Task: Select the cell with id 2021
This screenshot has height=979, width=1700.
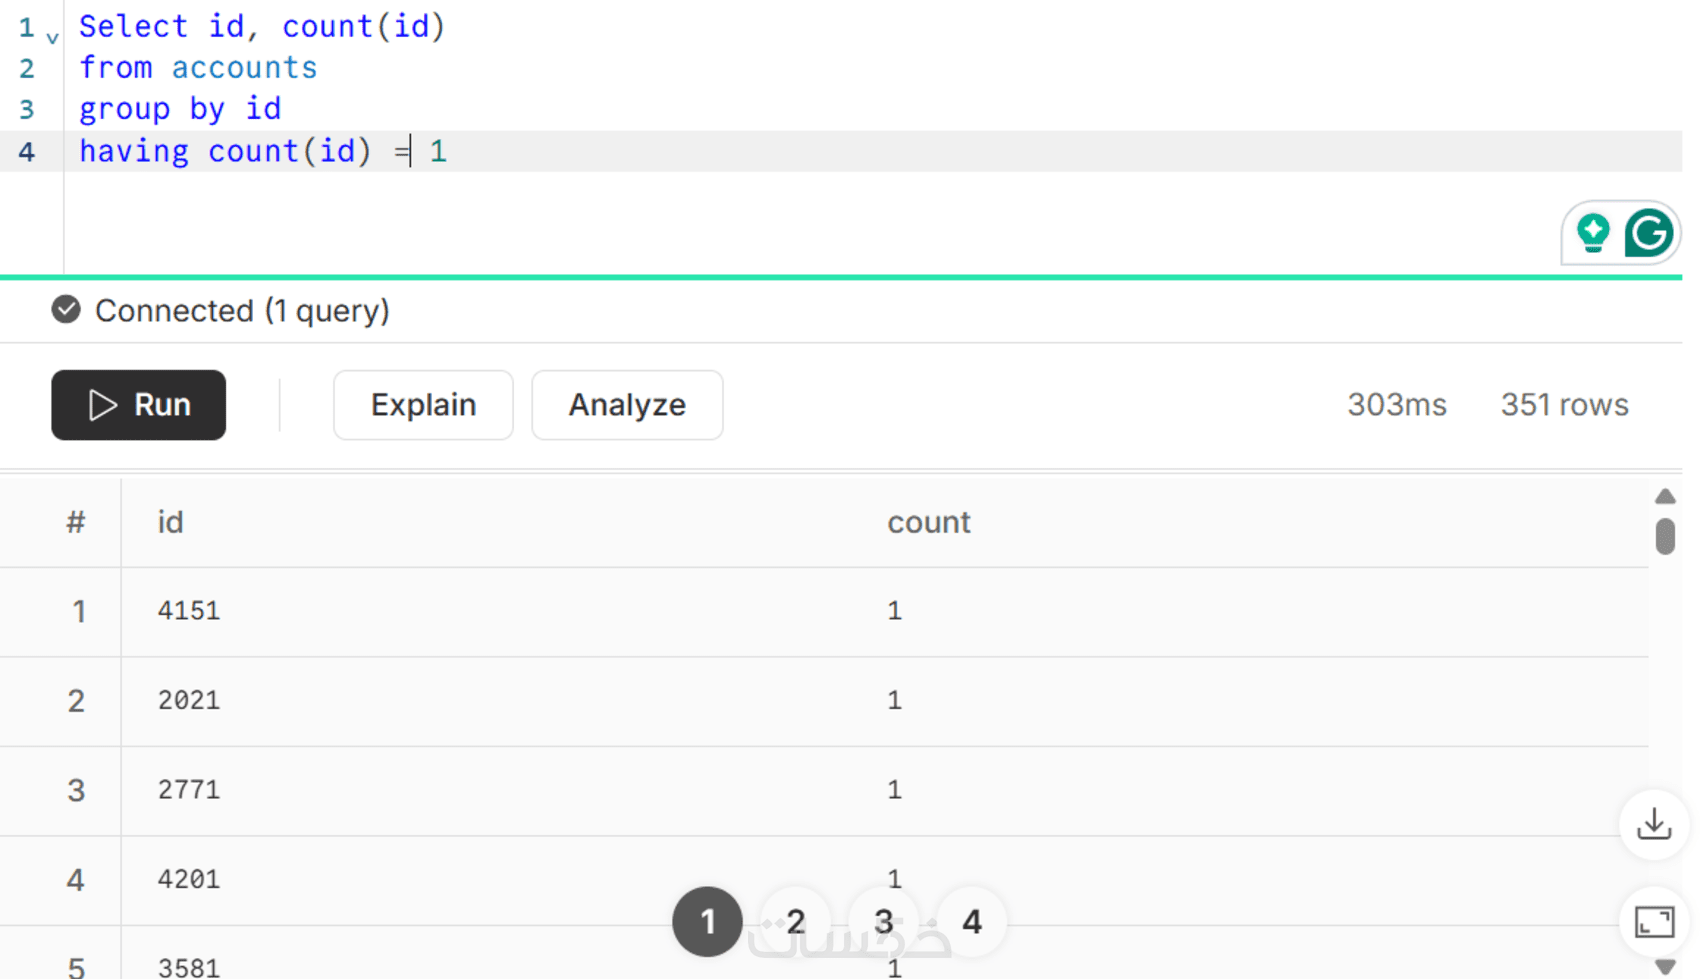Action: coord(189,700)
